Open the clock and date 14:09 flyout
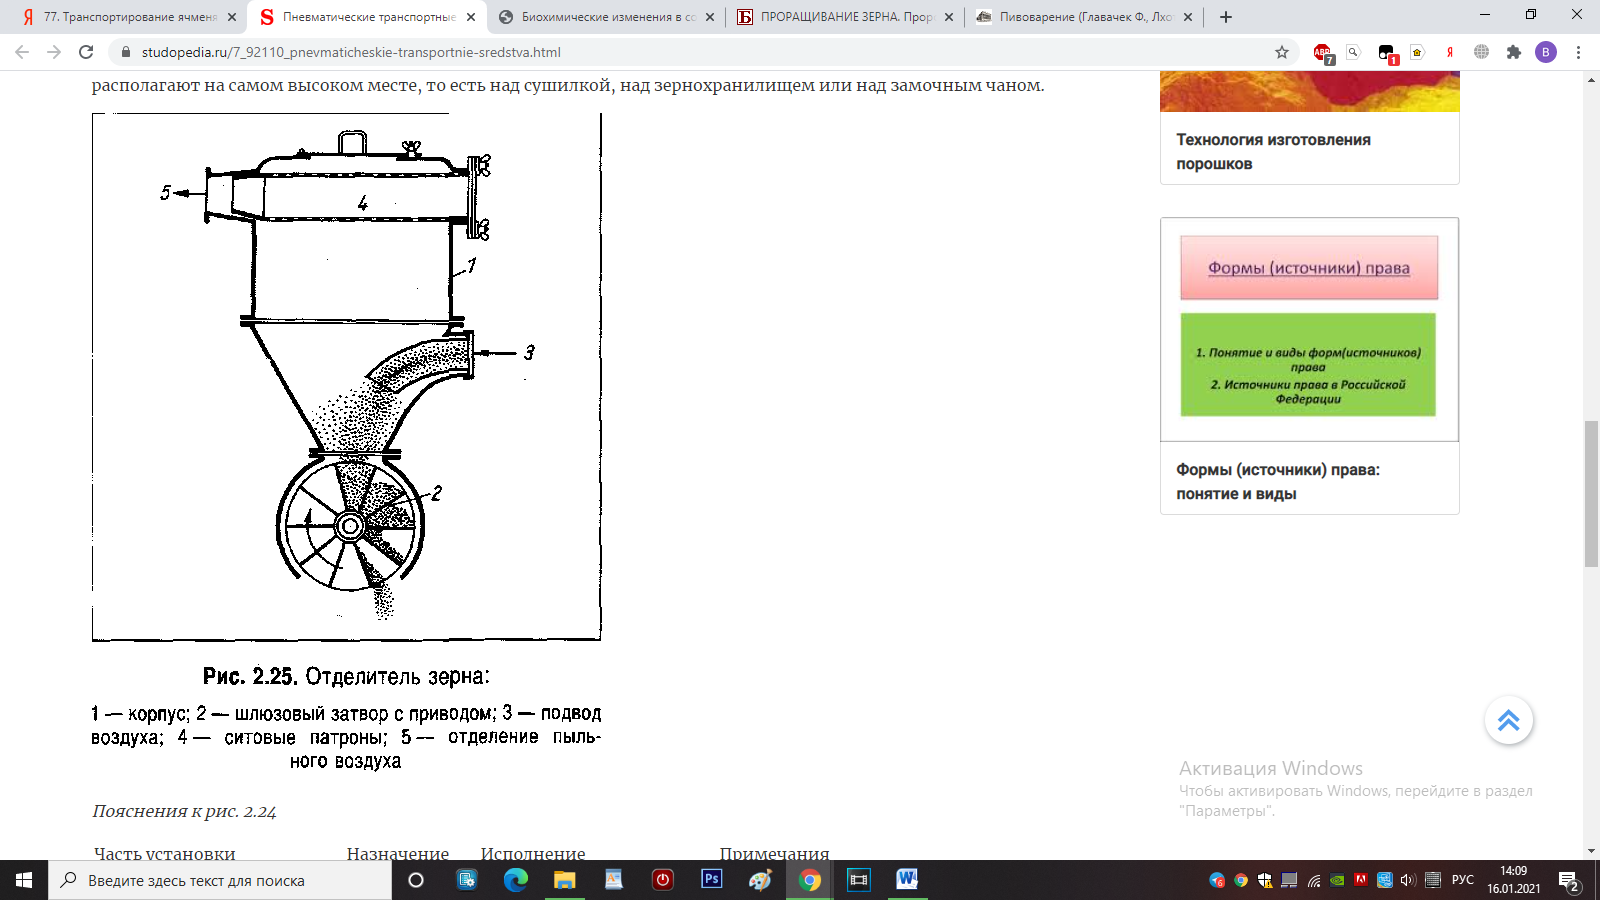Screen dimensions: 1600x900 1514,880
